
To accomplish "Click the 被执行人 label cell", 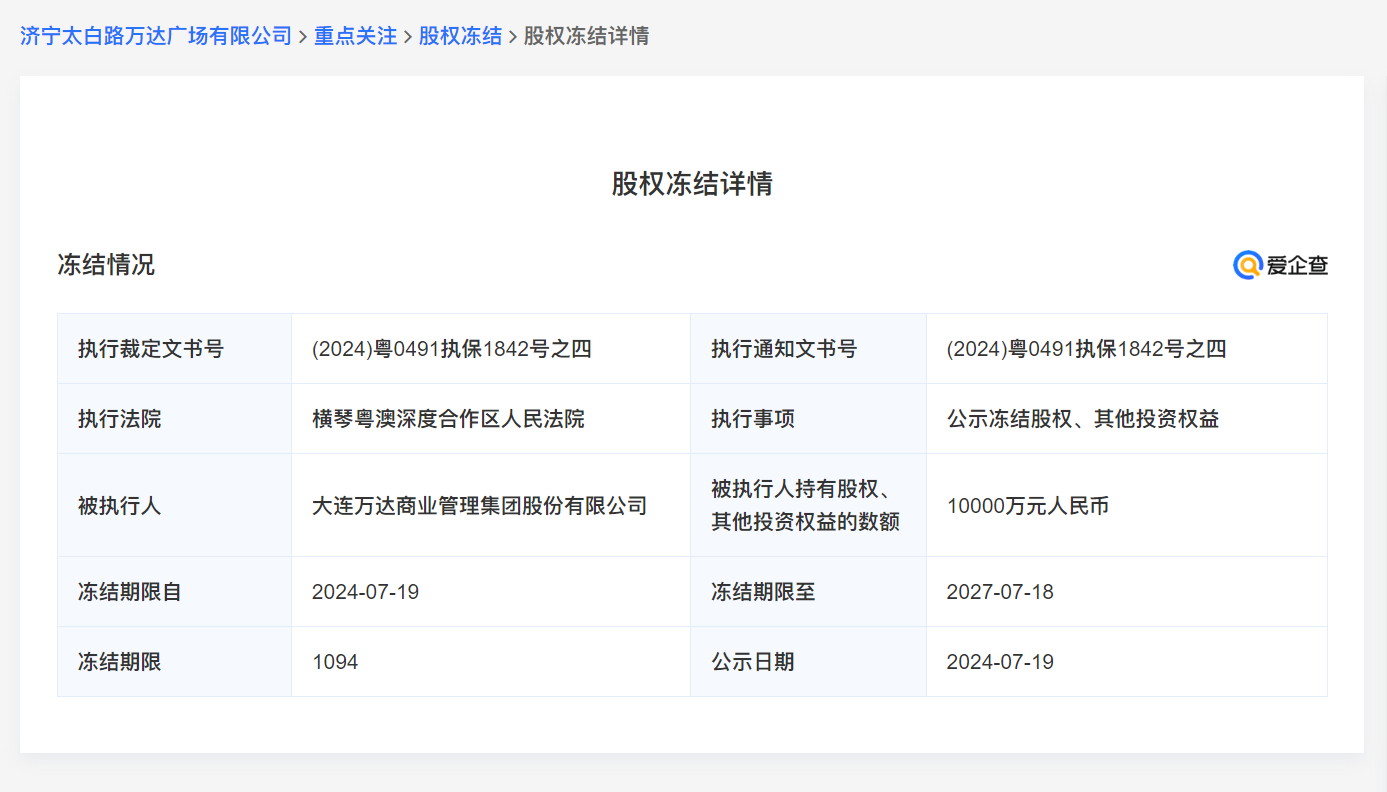I will [x=119, y=506].
